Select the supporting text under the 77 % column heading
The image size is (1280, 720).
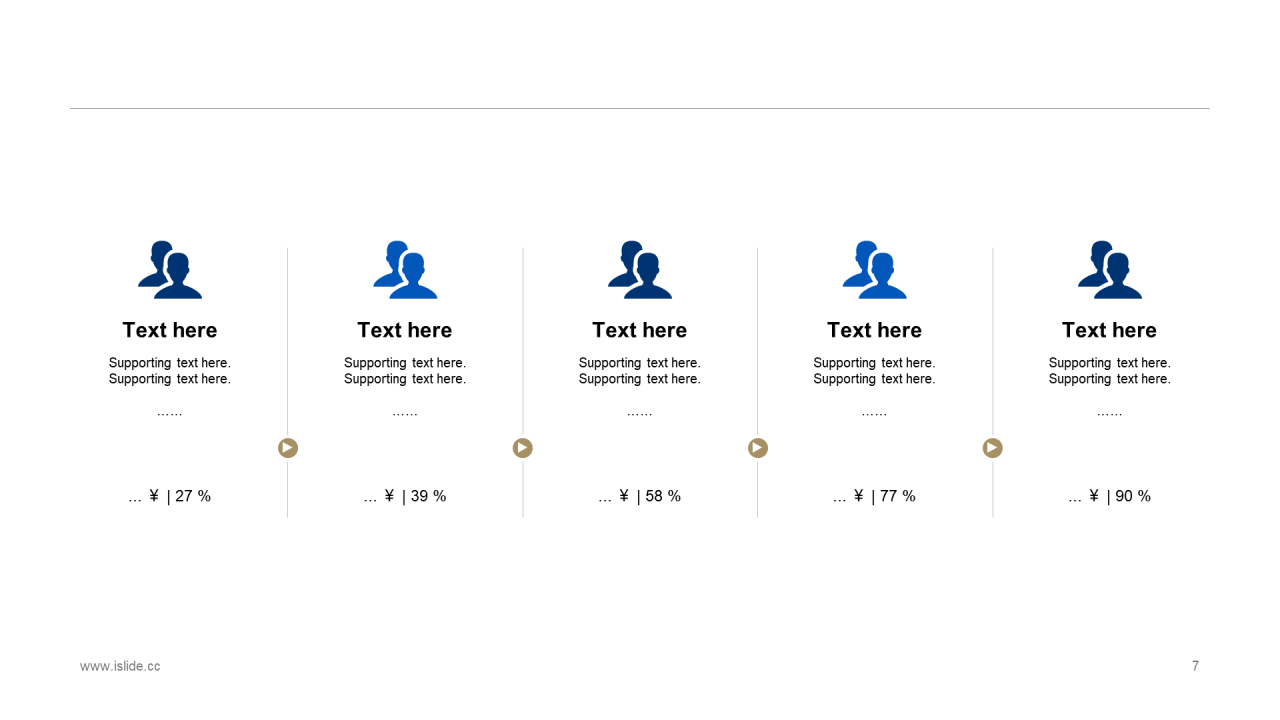(x=875, y=371)
